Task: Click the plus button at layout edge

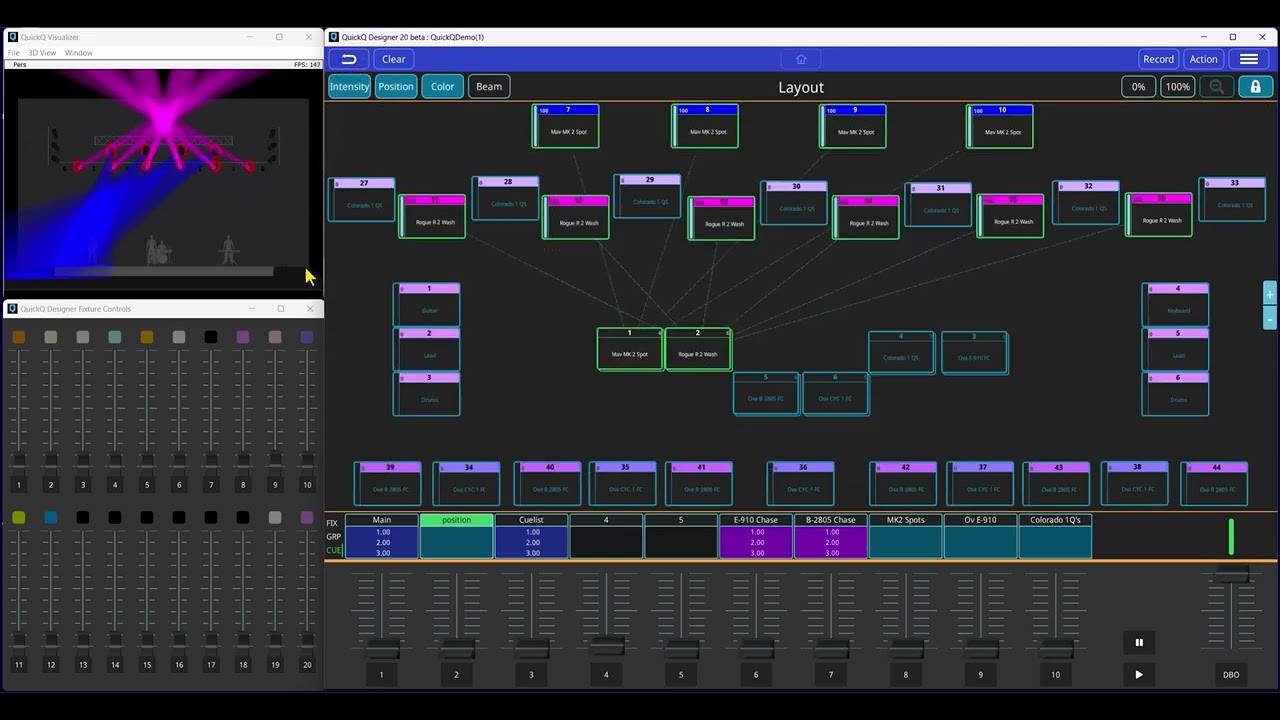Action: (1269, 294)
